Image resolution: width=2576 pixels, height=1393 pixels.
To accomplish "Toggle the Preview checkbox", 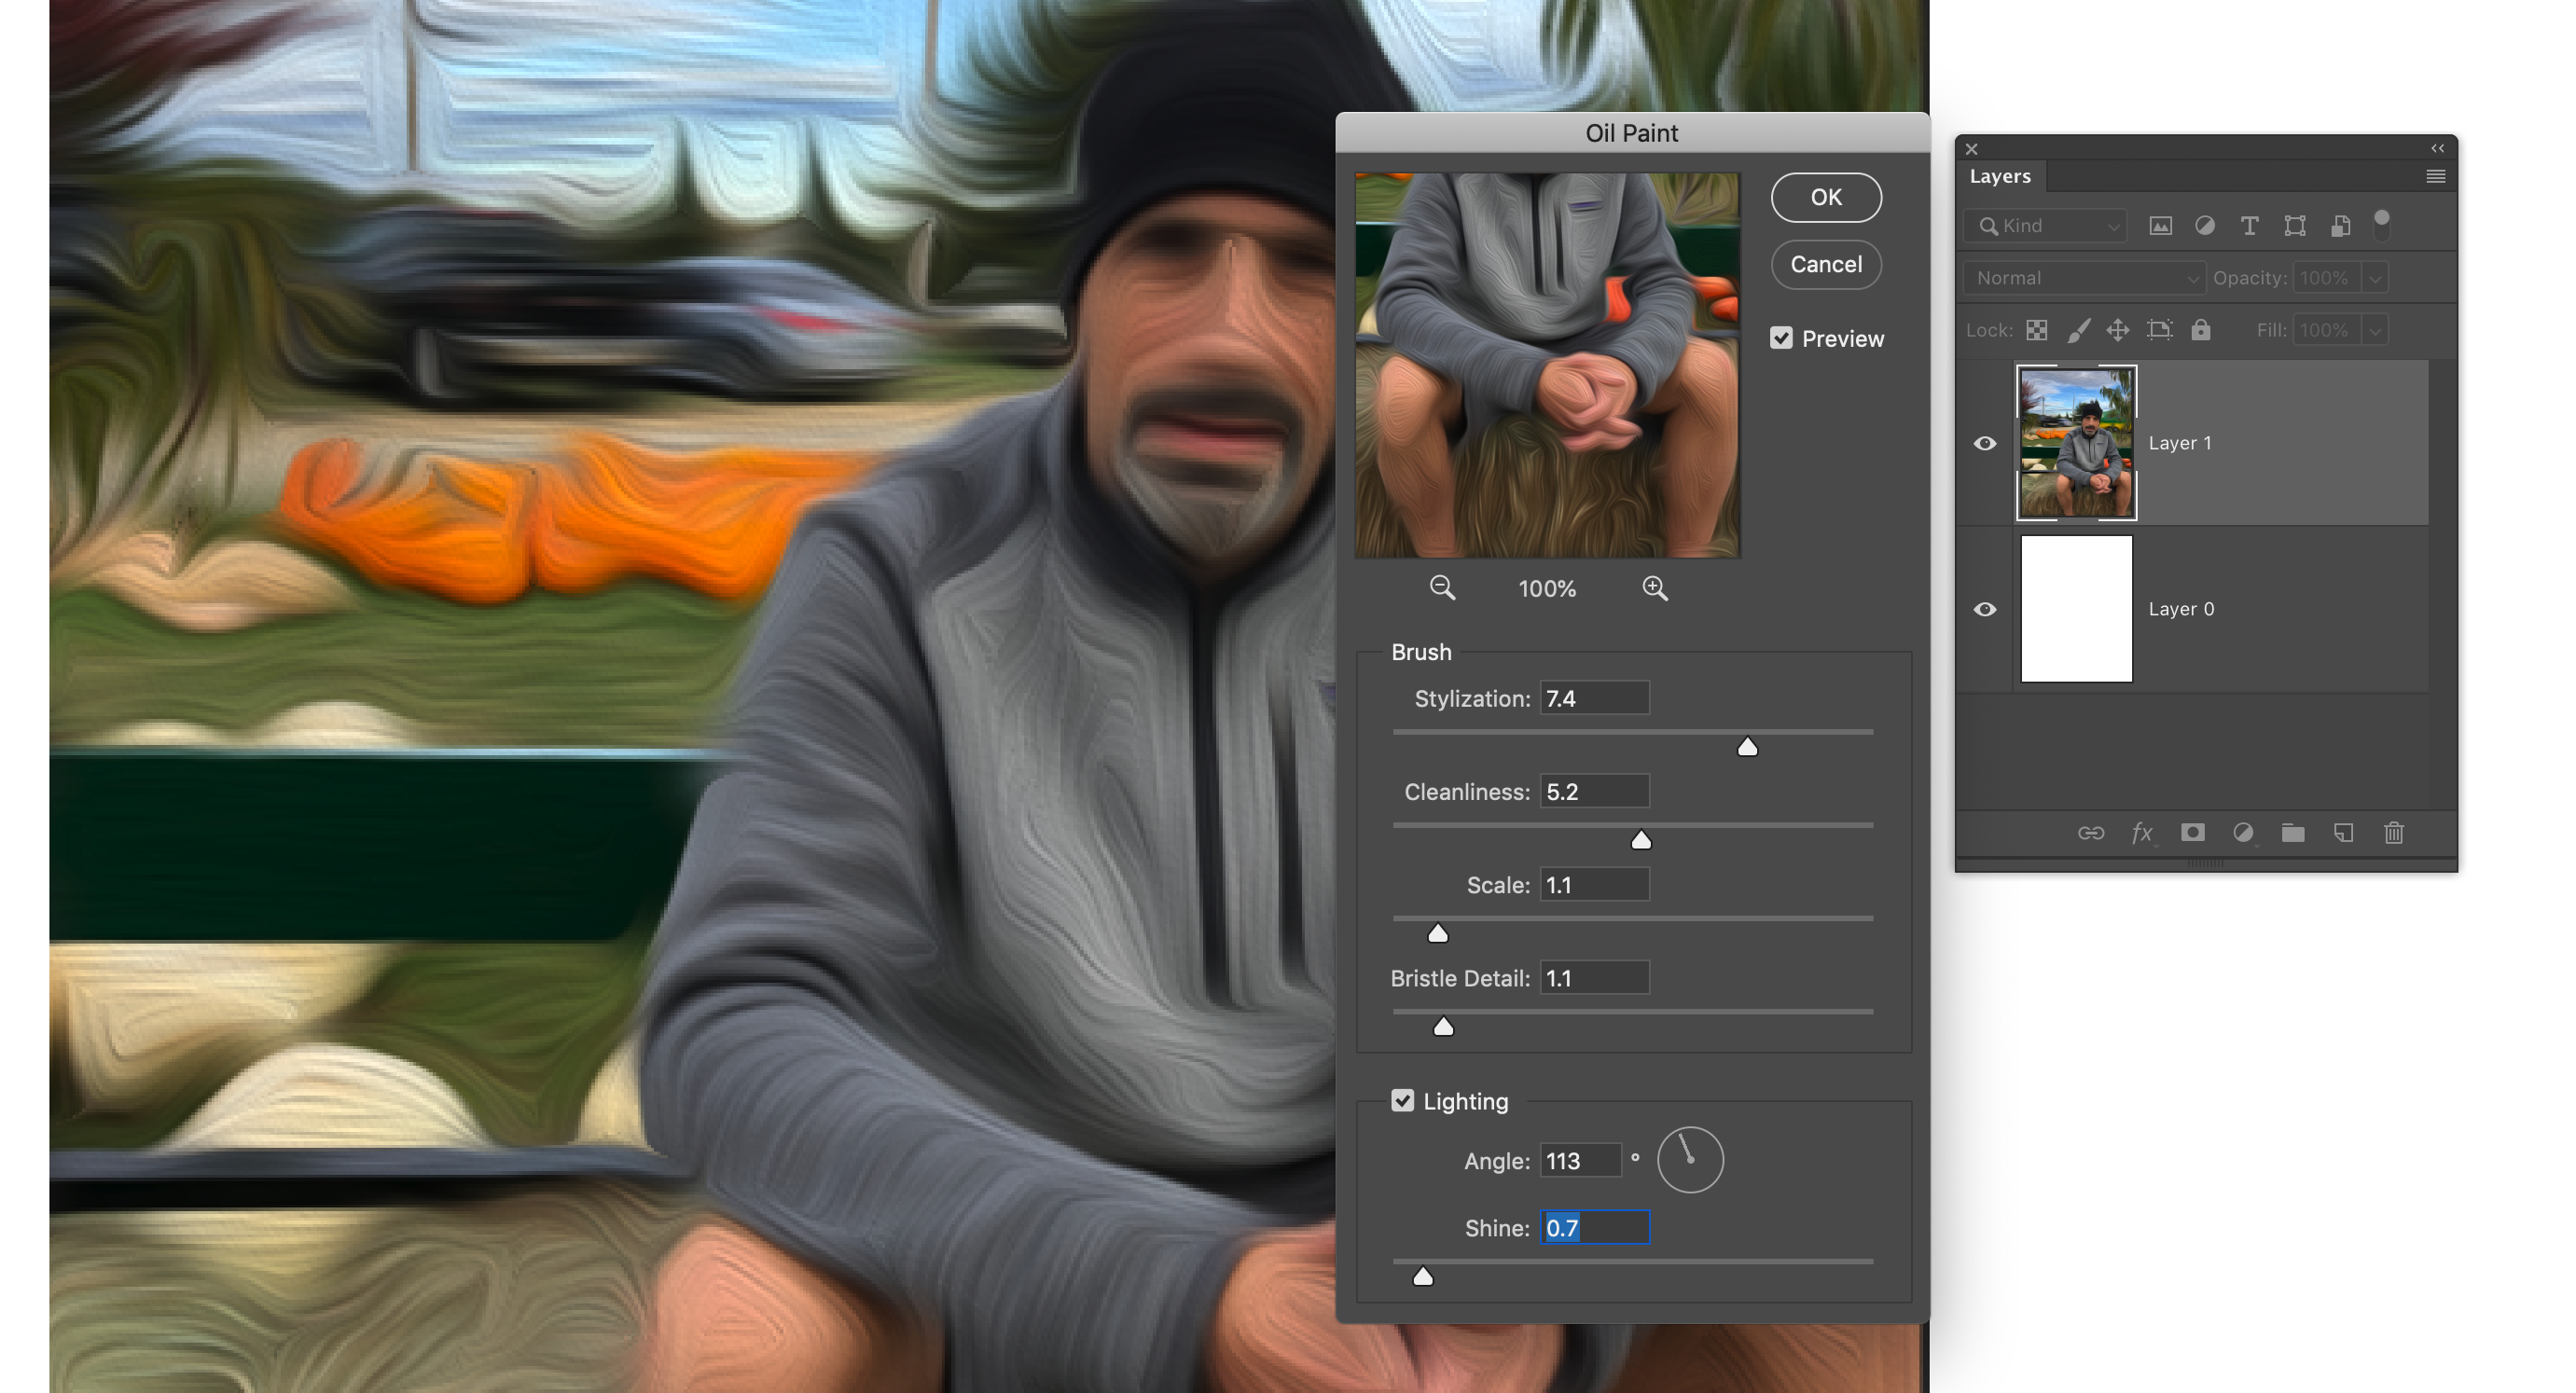I will click(x=1781, y=338).
